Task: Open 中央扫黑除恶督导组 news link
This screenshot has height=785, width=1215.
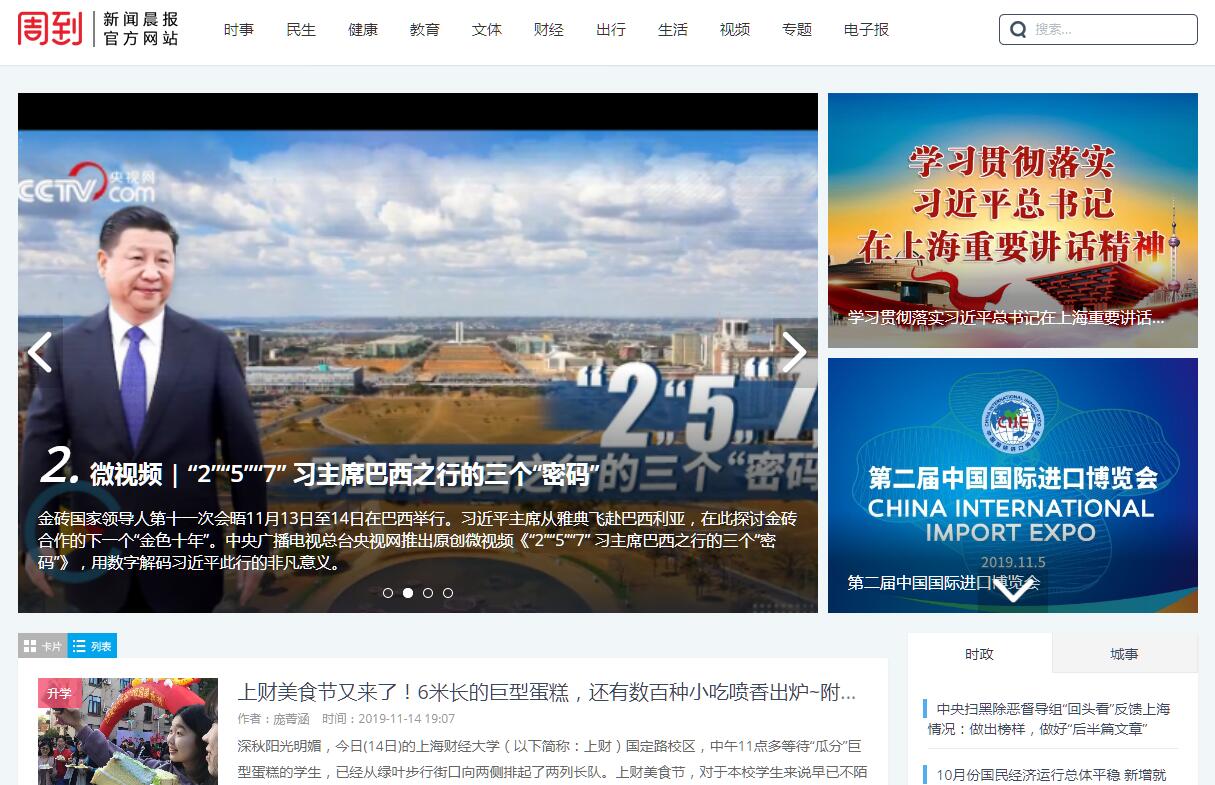Action: tap(1048, 718)
